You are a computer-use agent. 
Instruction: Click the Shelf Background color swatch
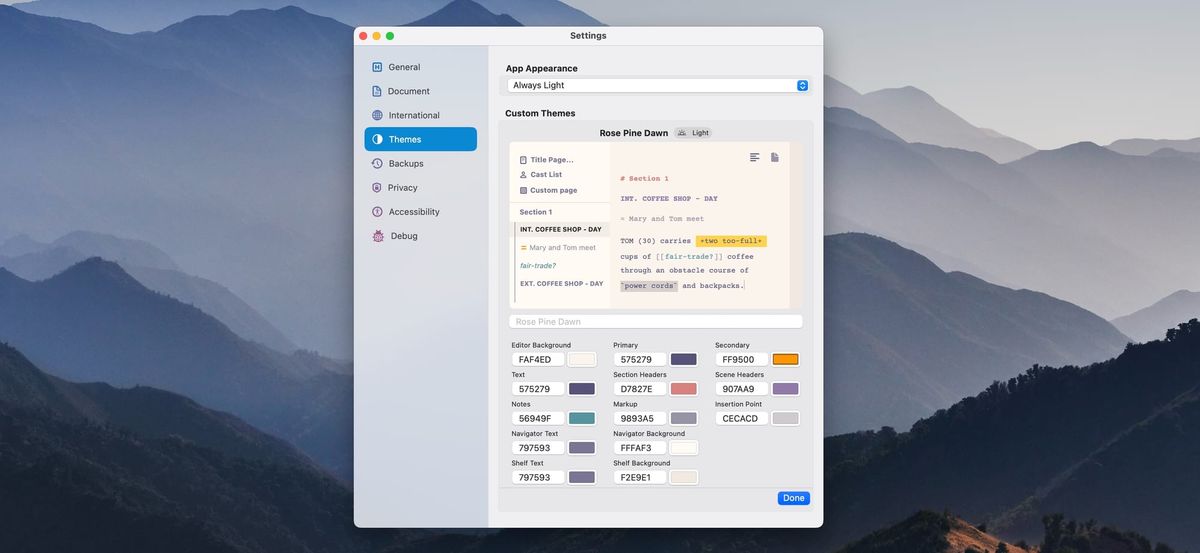(684, 477)
